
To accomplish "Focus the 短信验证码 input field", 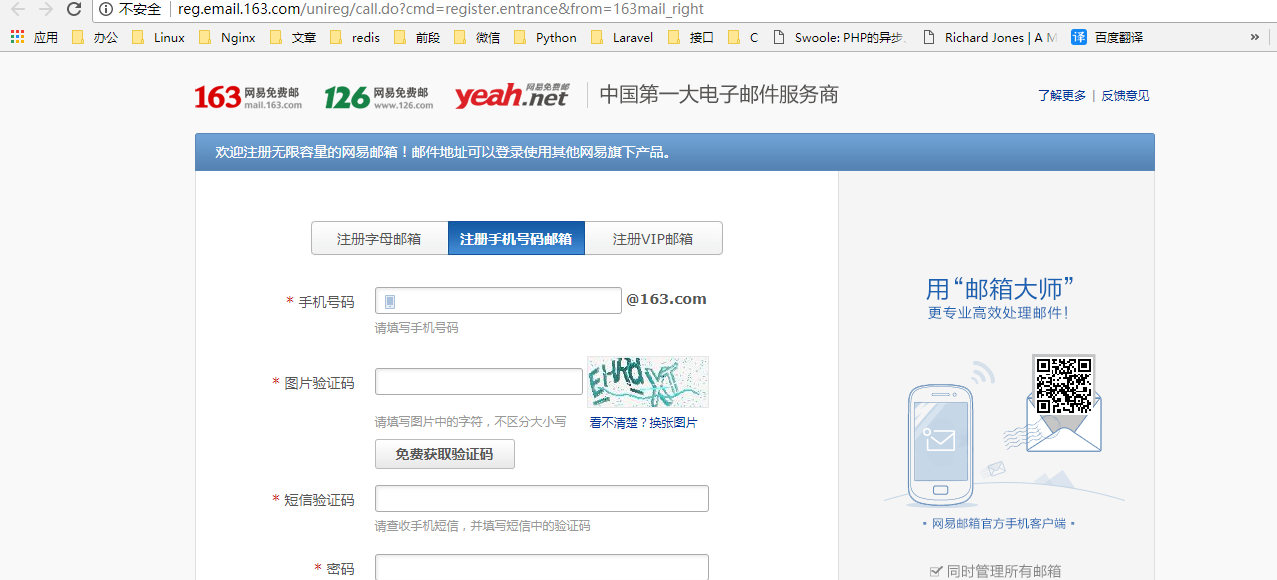I will (541, 499).
